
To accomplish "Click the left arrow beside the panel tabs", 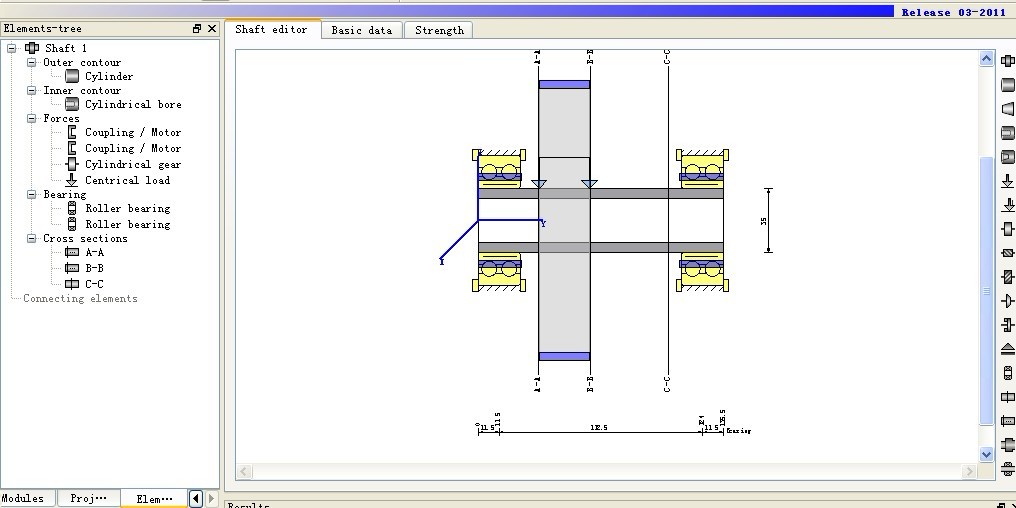I will coord(196,498).
